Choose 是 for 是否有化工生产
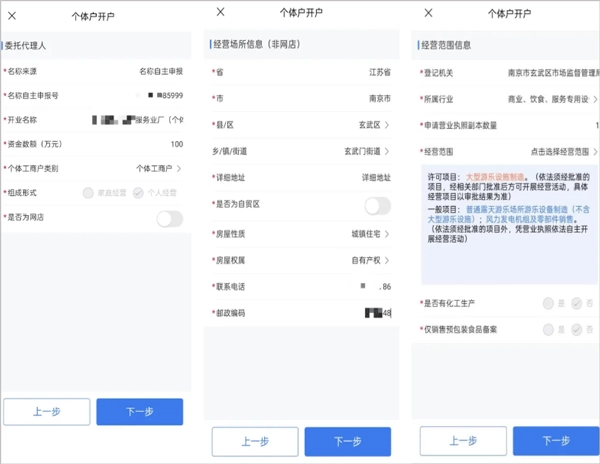 tap(549, 303)
